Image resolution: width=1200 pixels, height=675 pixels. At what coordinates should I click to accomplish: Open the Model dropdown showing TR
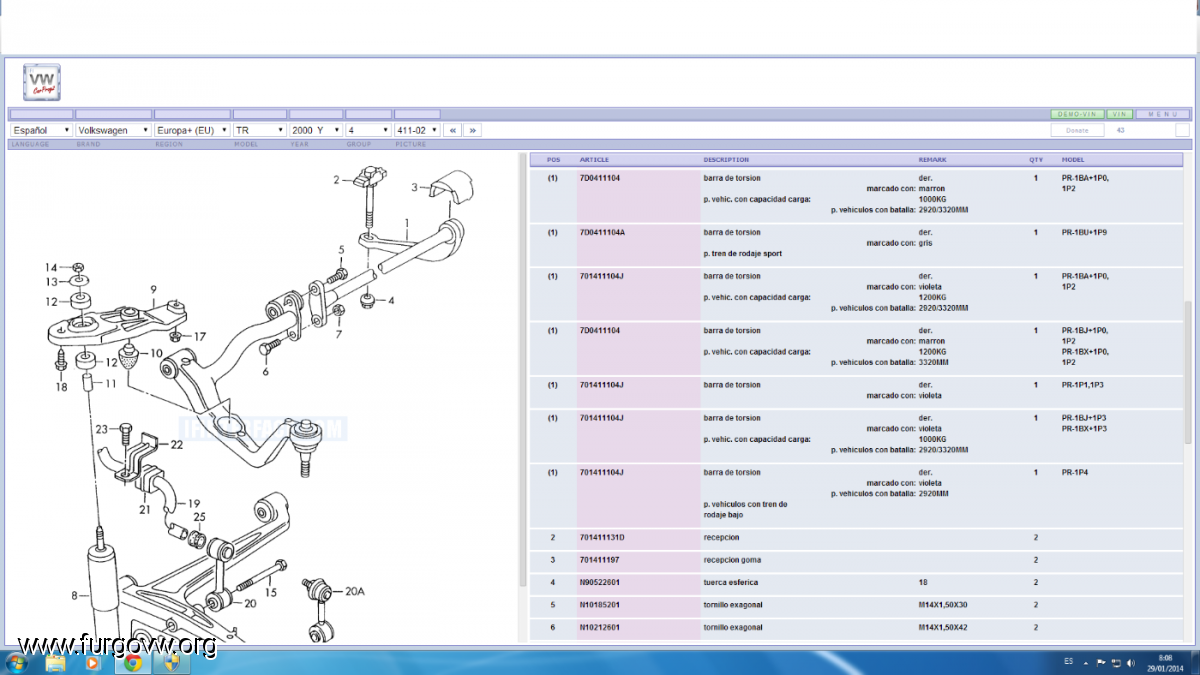click(x=260, y=130)
